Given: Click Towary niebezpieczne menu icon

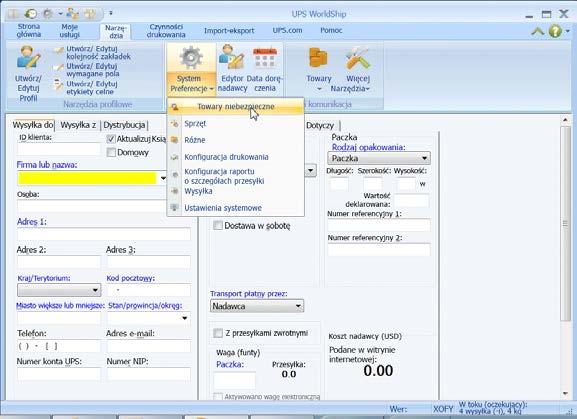Looking at the screenshot, I should point(175,107).
